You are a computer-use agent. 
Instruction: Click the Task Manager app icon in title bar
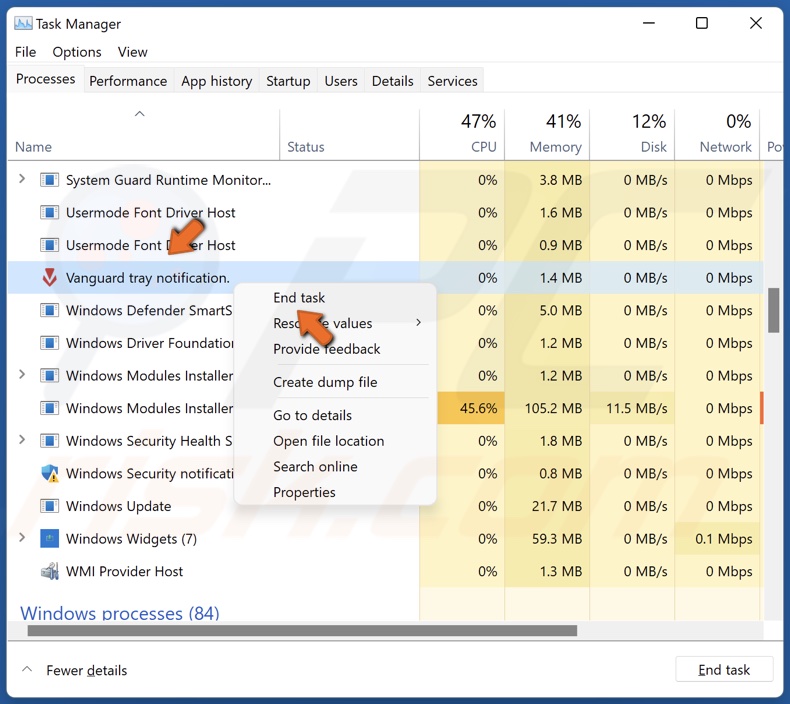pyautogui.click(x=23, y=24)
